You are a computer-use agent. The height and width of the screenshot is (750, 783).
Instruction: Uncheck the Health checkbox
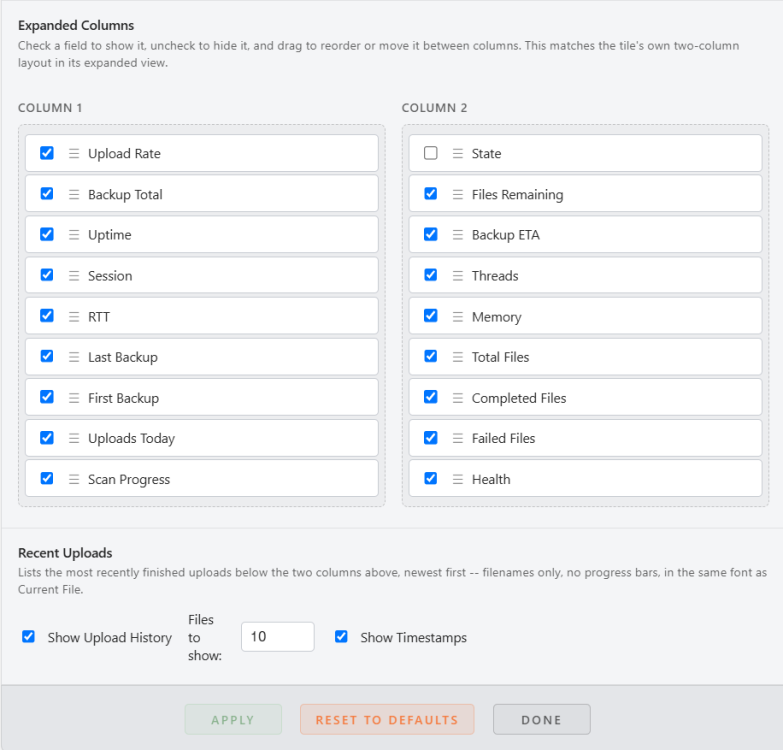[x=430, y=478]
